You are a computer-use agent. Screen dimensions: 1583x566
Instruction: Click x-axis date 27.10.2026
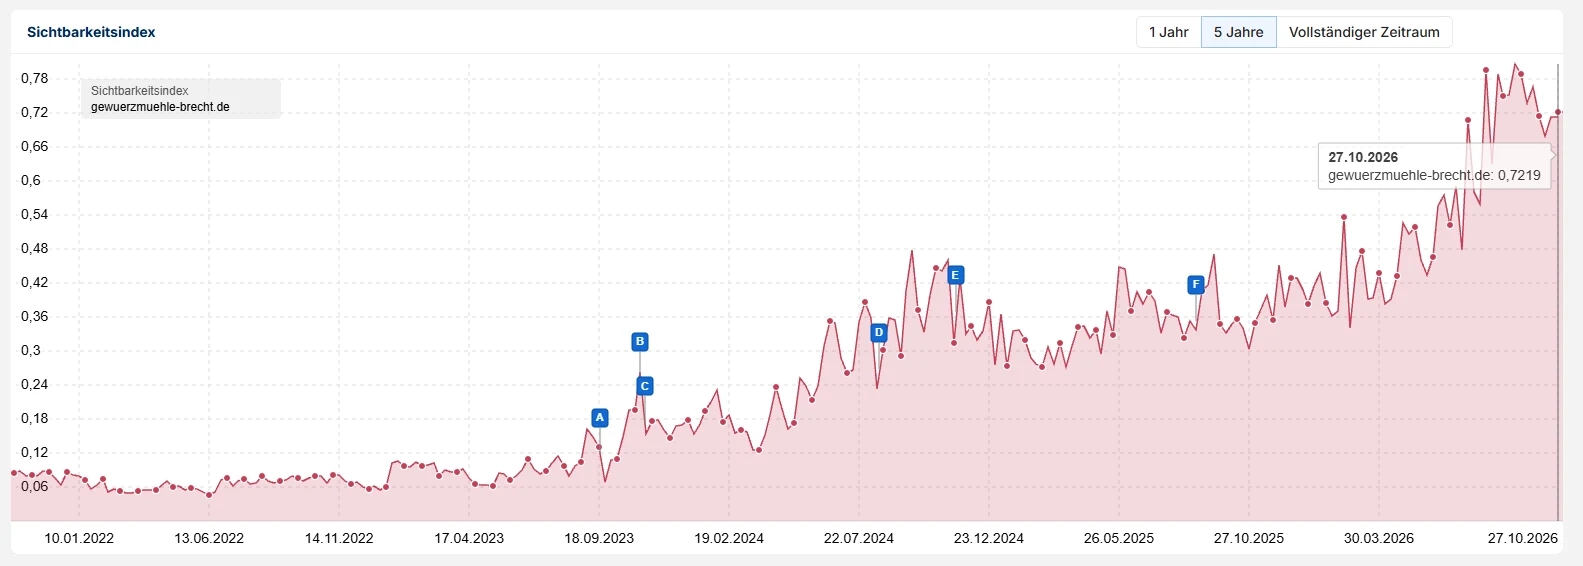pos(1522,538)
